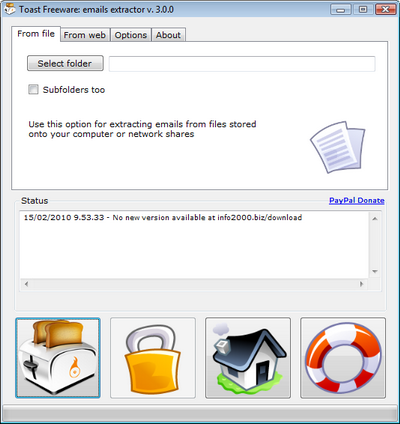Select the From file tab

point(36,34)
